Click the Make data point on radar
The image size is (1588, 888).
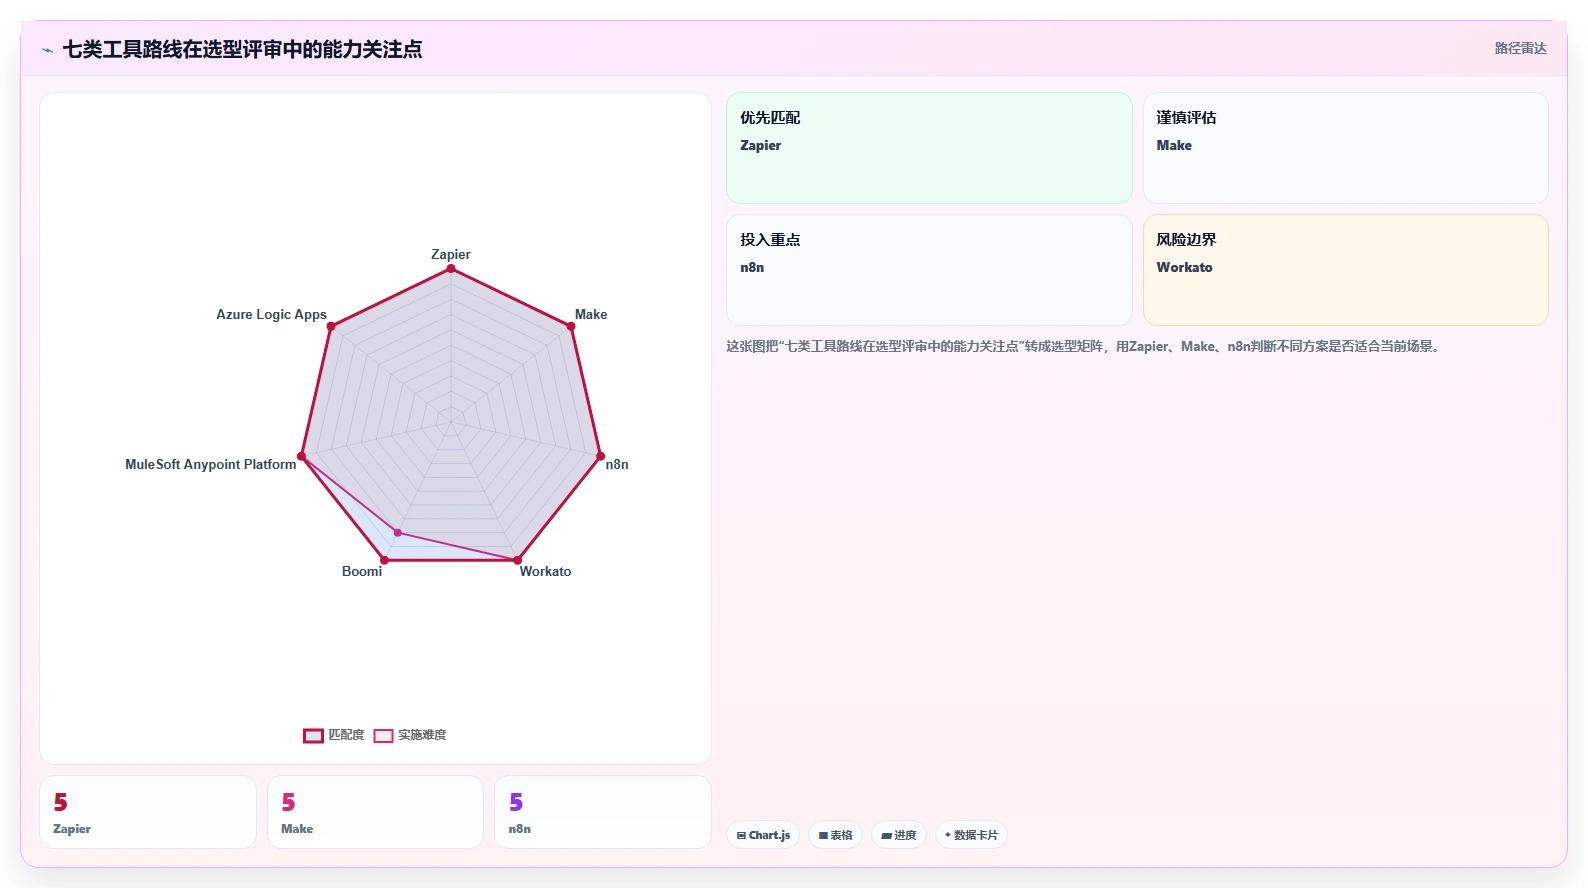(x=571, y=326)
